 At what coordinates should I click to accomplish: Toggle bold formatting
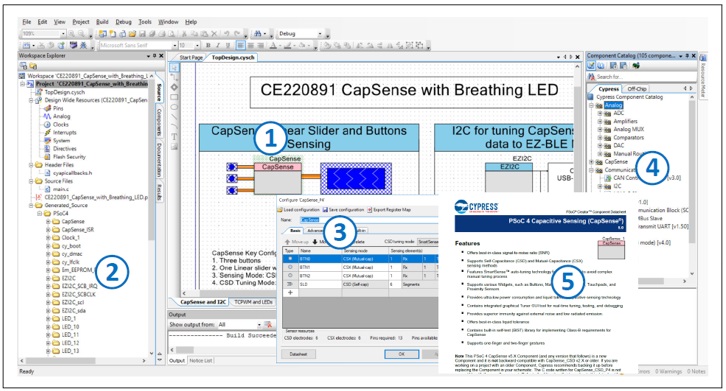208,45
